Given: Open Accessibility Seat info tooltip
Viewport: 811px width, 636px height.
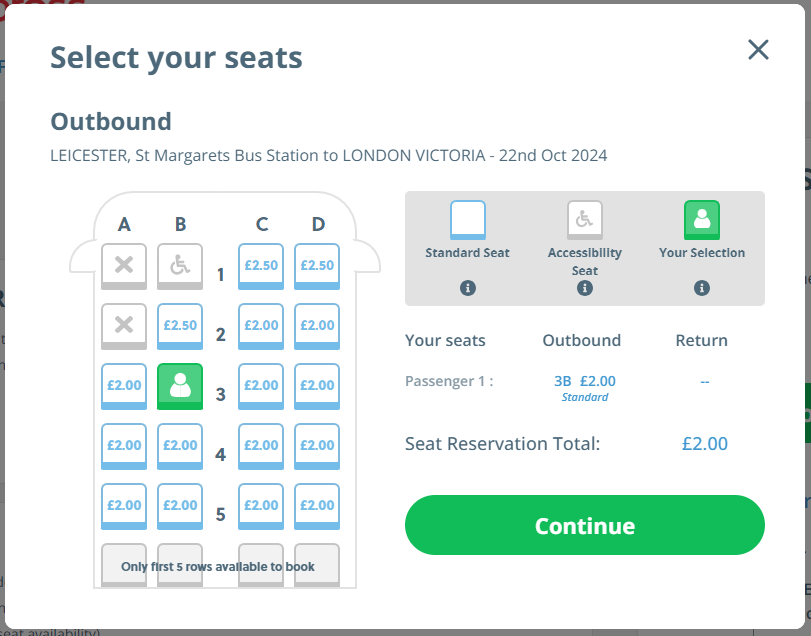Looking at the screenshot, I should pos(584,287).
